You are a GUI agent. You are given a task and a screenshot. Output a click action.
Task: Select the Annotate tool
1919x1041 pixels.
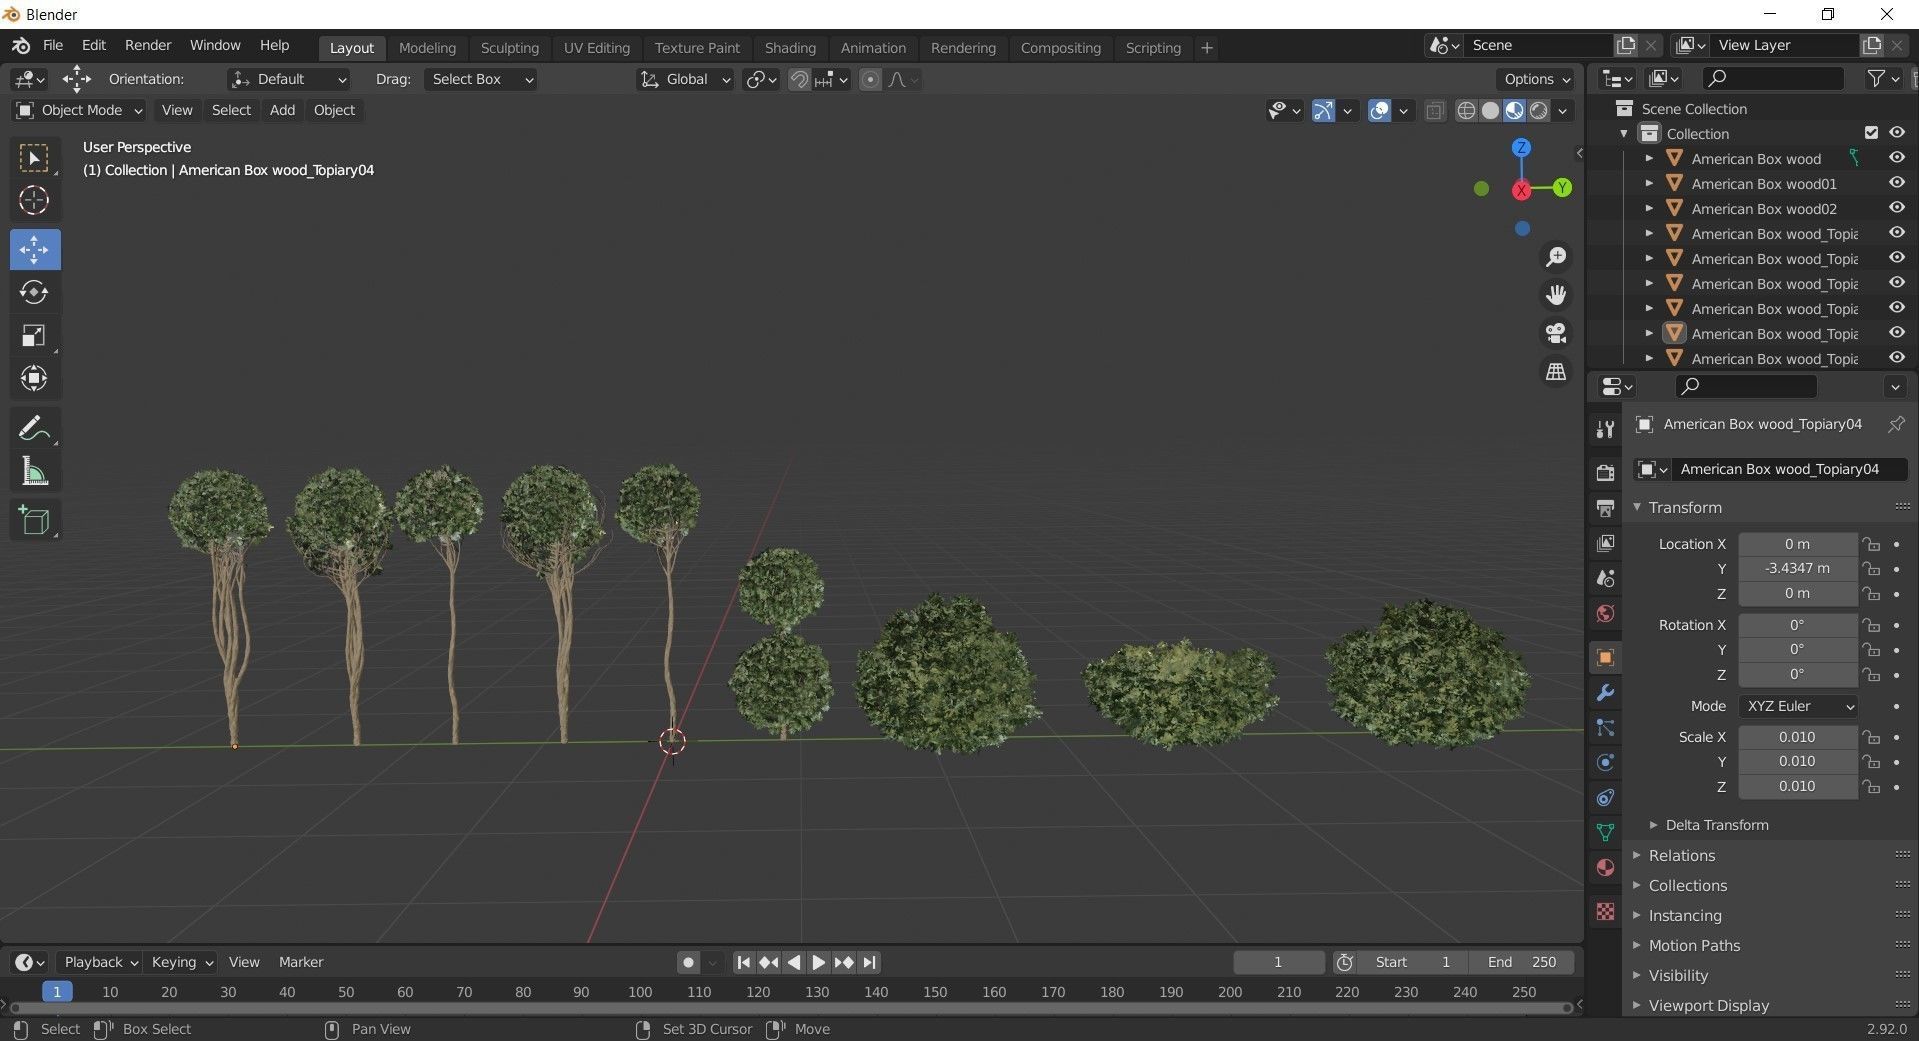tap(35, 428)
